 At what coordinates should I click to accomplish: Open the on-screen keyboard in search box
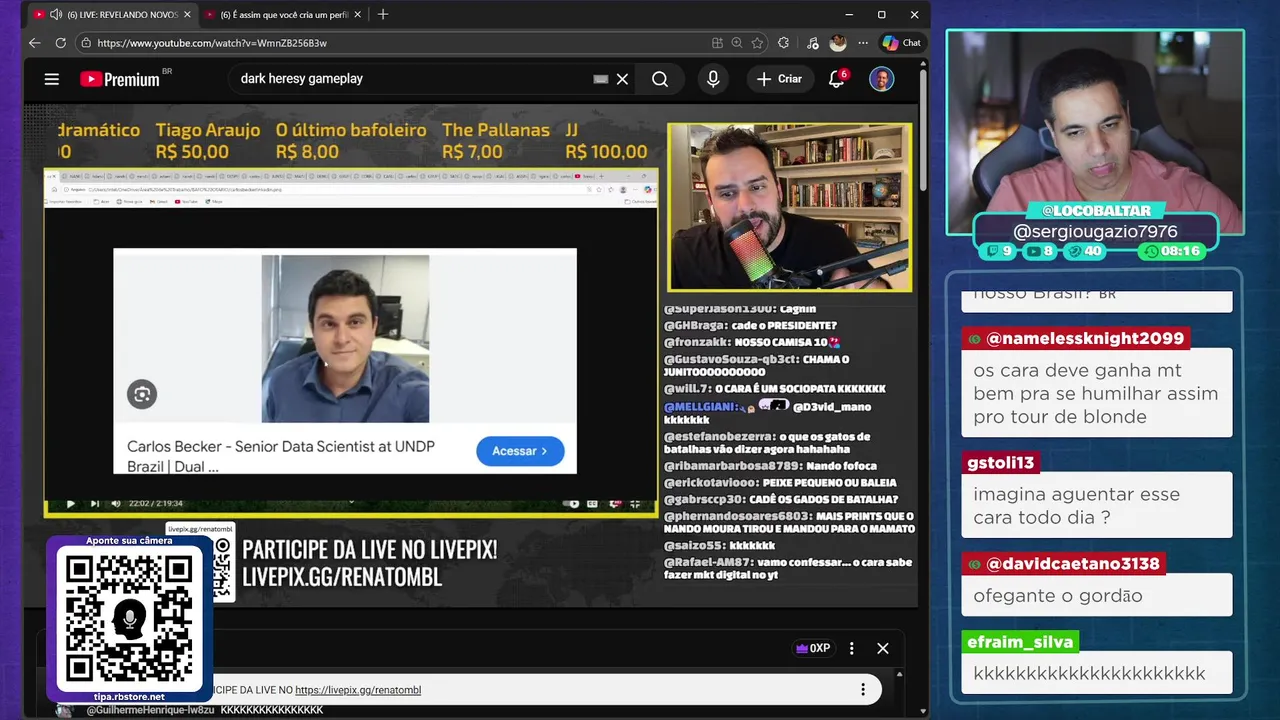pos(601,79)
